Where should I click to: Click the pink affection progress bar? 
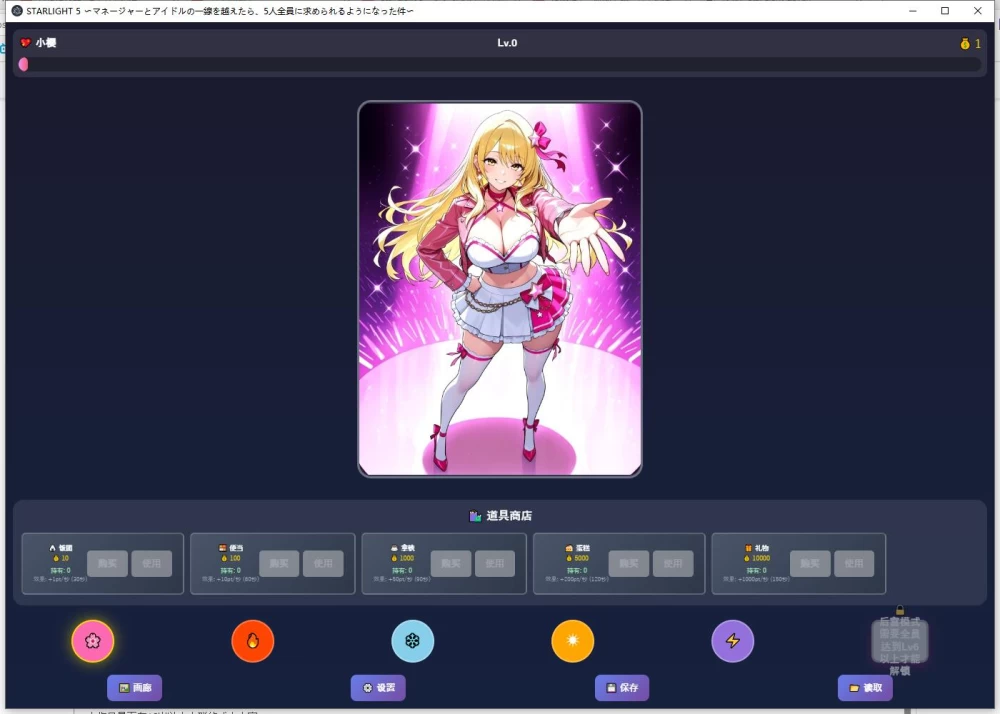[500, 64]
